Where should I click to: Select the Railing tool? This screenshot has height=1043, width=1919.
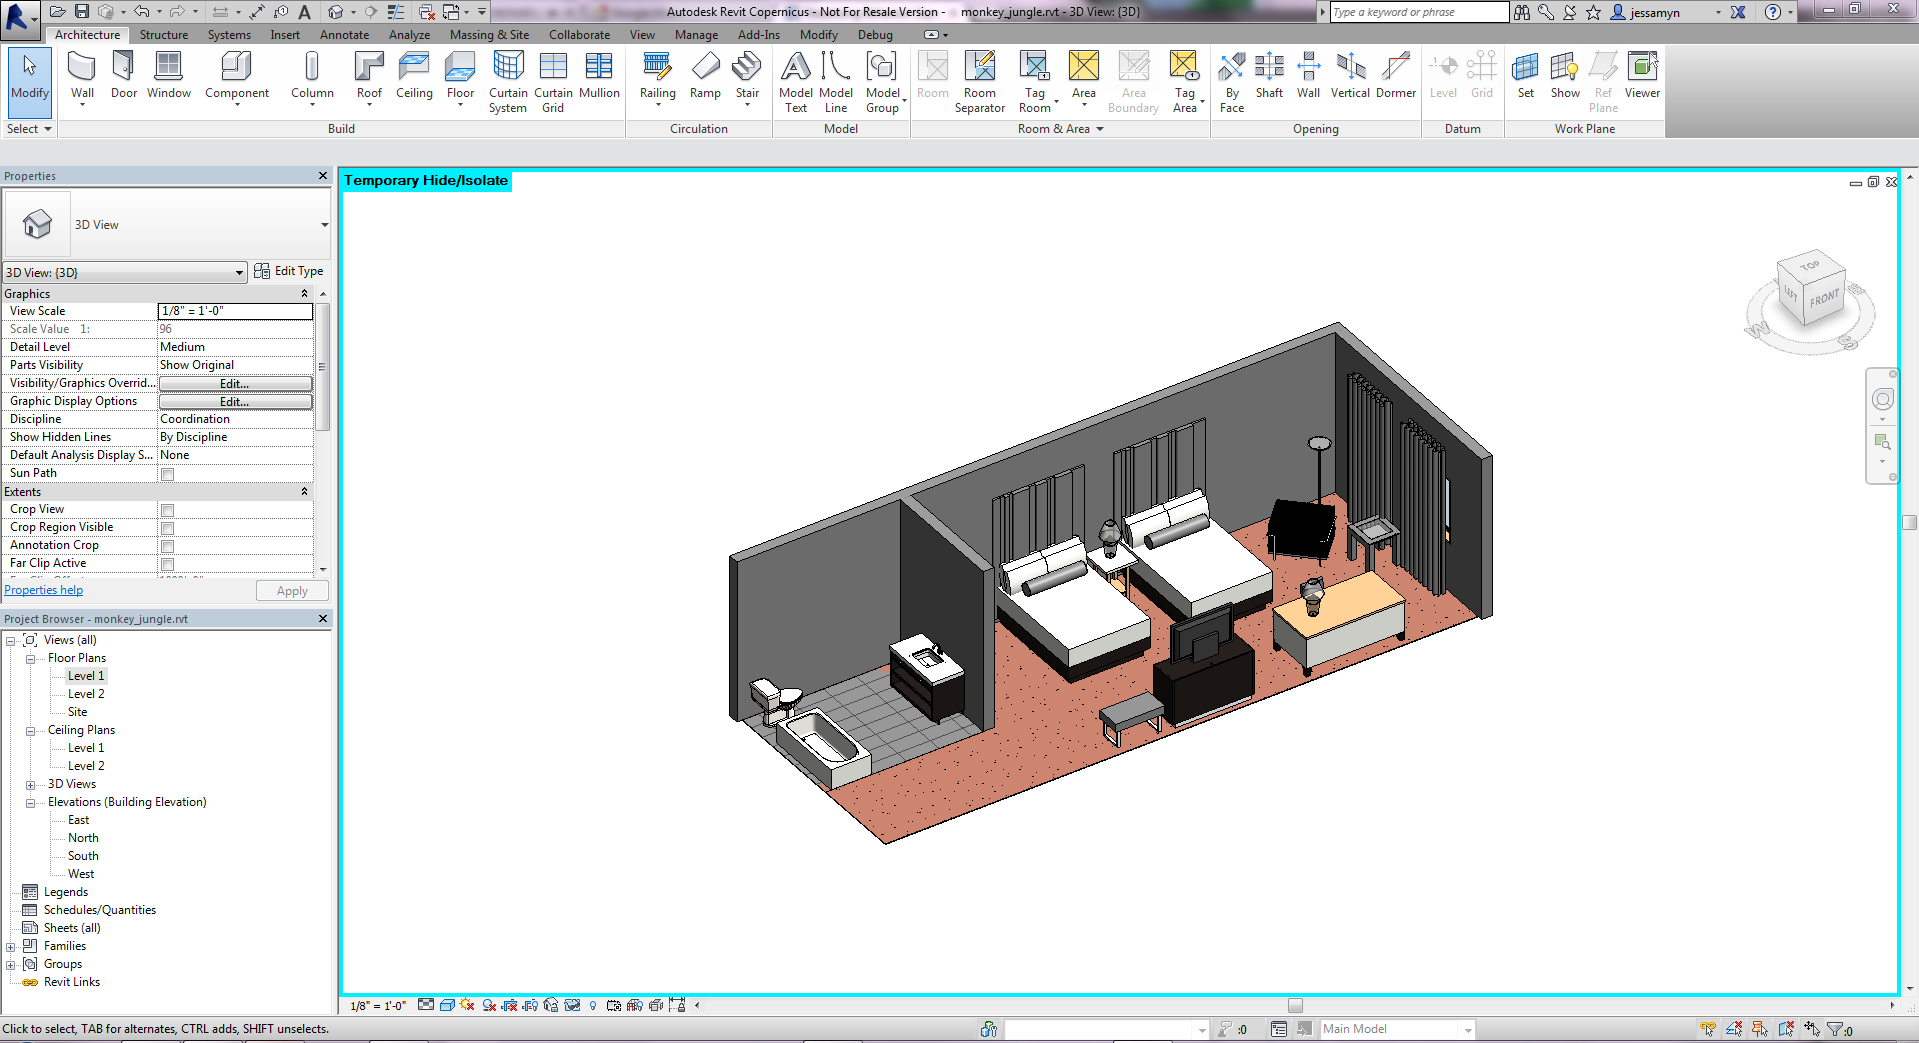pos(658,77)
